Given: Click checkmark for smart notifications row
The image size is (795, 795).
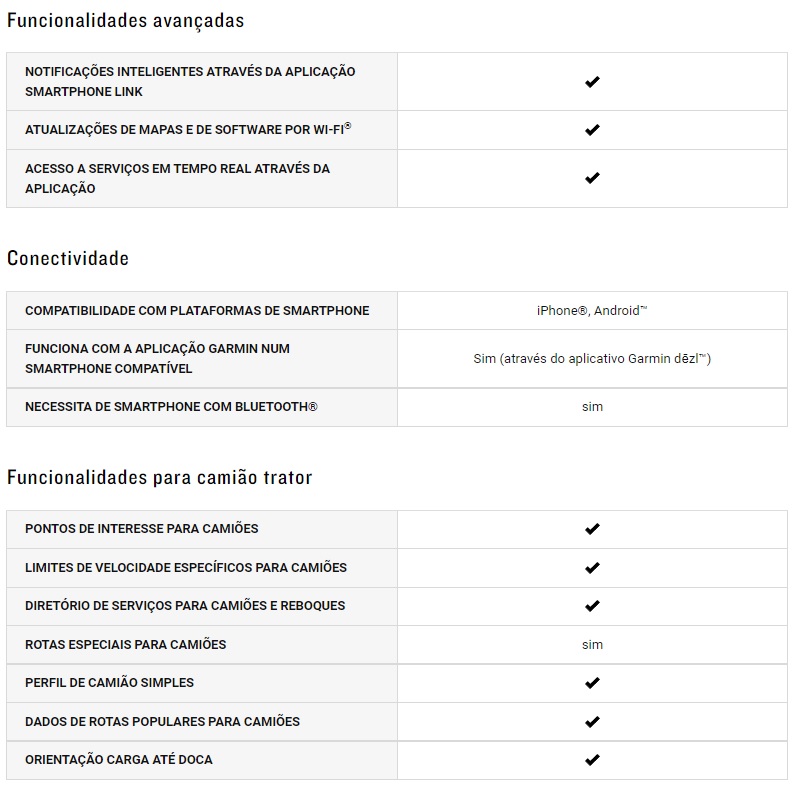Looking at the screenshot, I should point(592,82).
